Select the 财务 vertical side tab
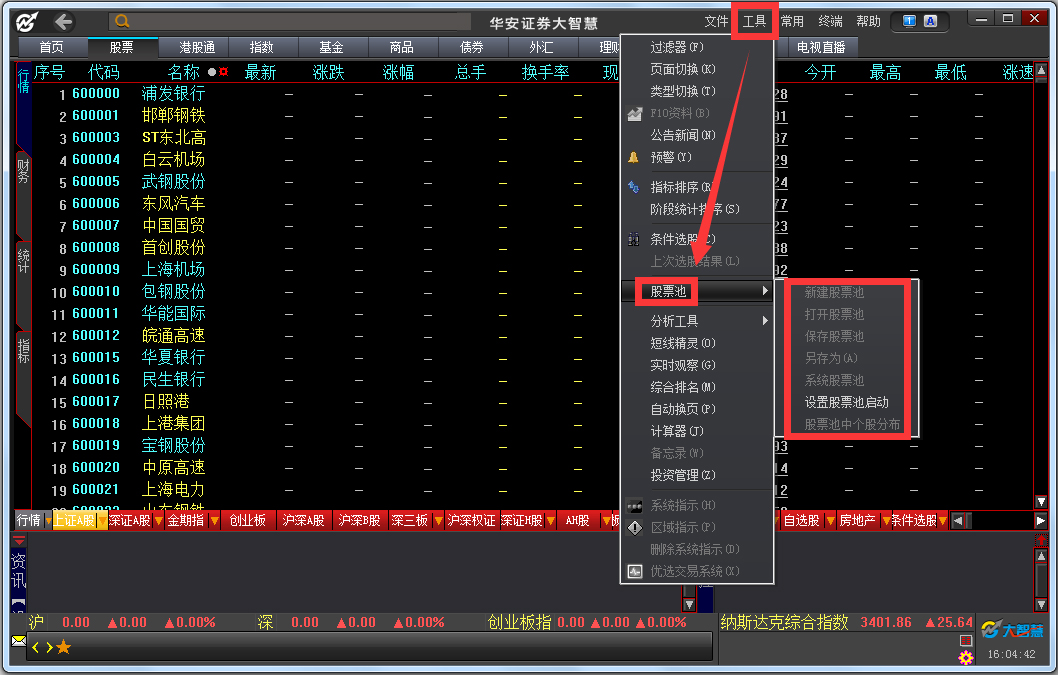Screen dimensions: 1058x675 coord(23,171)
